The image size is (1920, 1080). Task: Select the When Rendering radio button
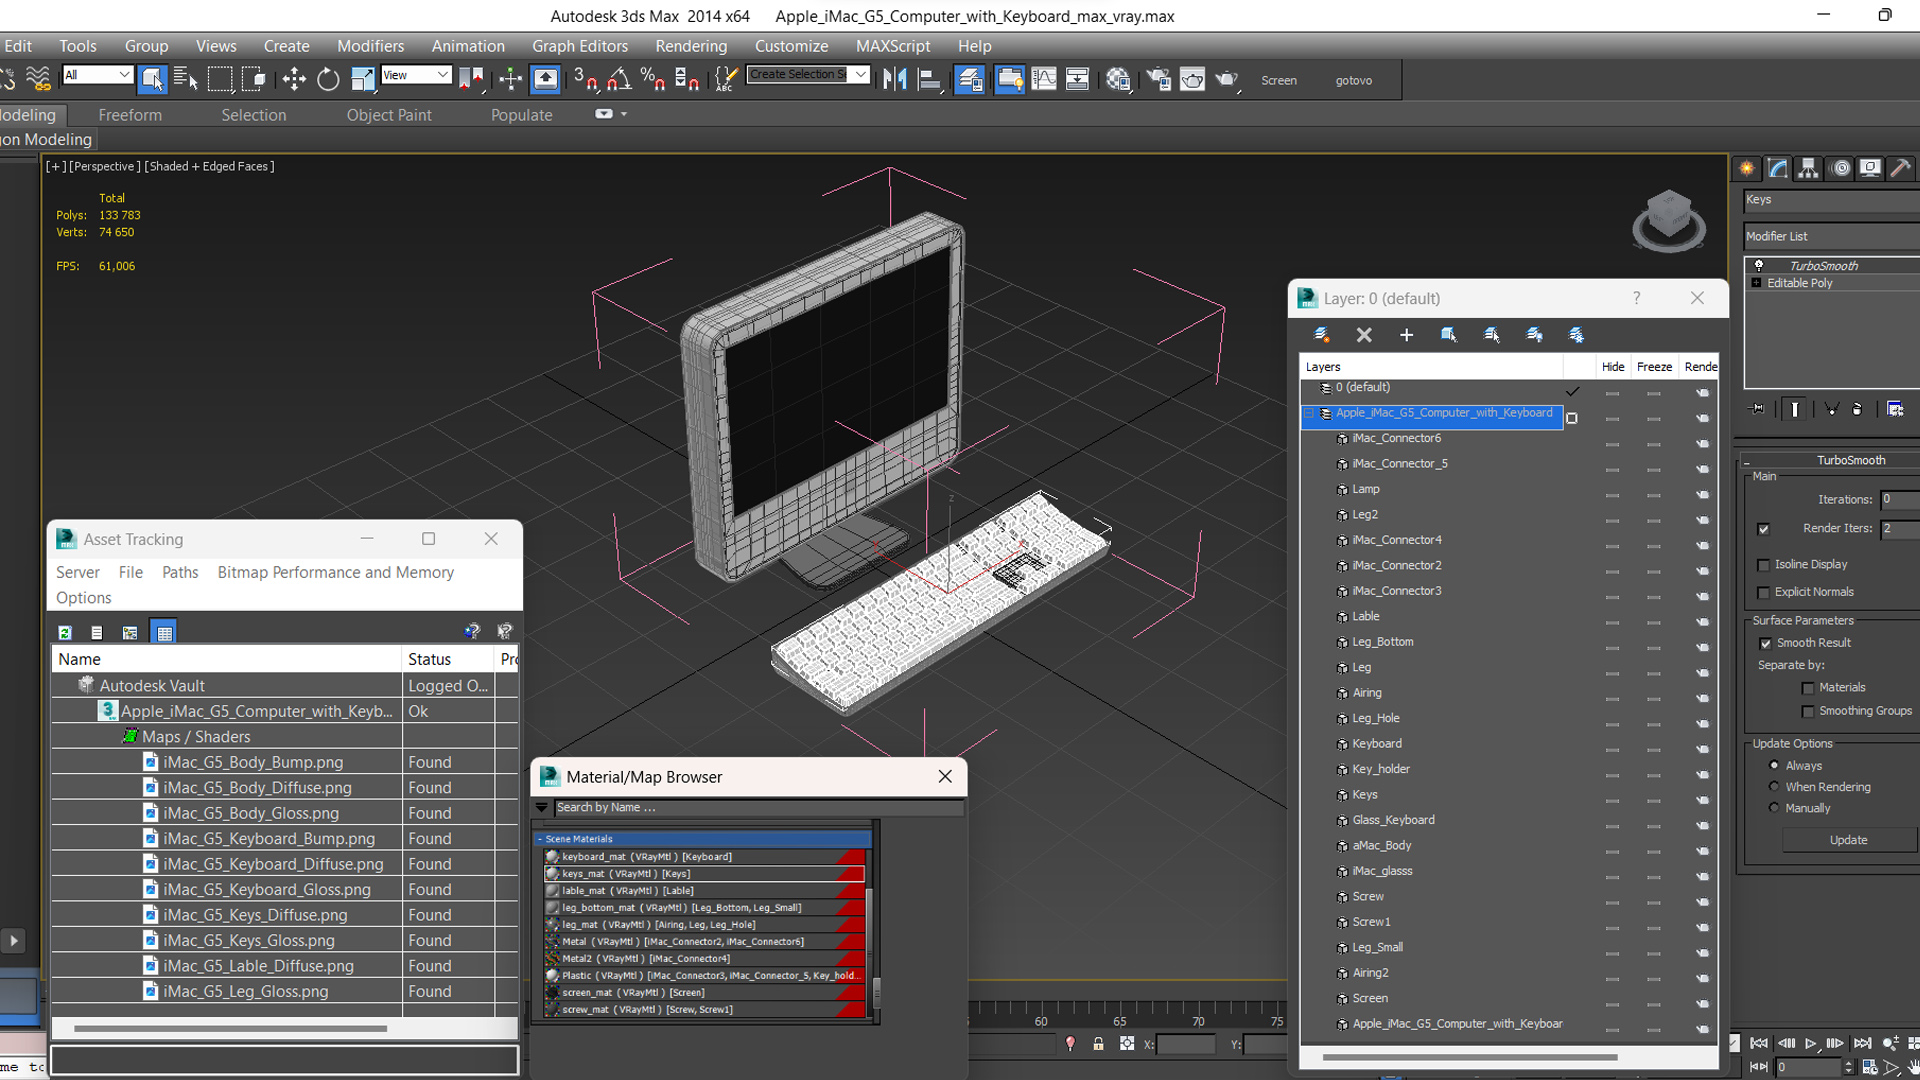[x=1774, y=787]
